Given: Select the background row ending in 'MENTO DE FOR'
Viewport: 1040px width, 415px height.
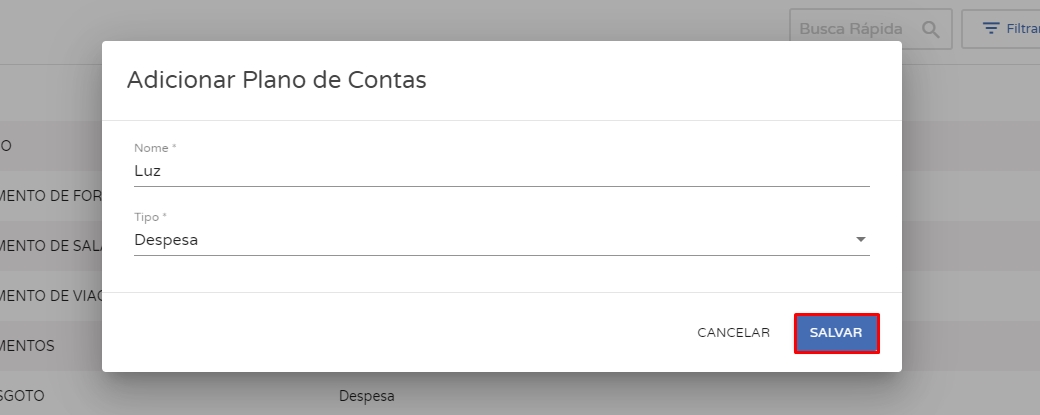Looking at the screenshot, I should (x=50, y=196).
